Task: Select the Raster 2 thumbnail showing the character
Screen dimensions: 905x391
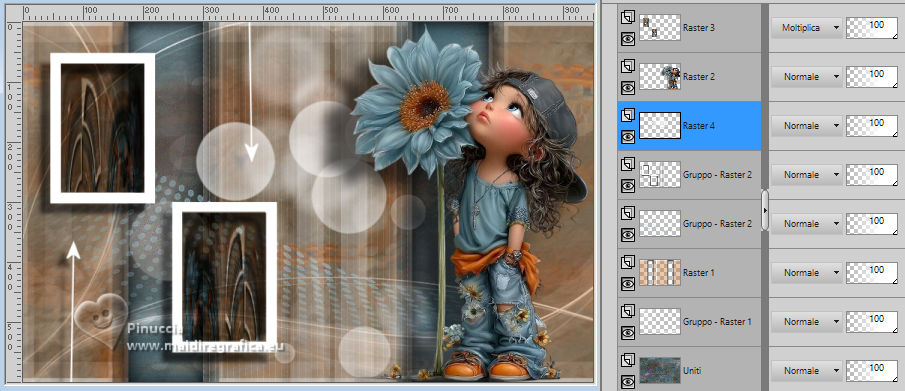Action: [660, 76]
